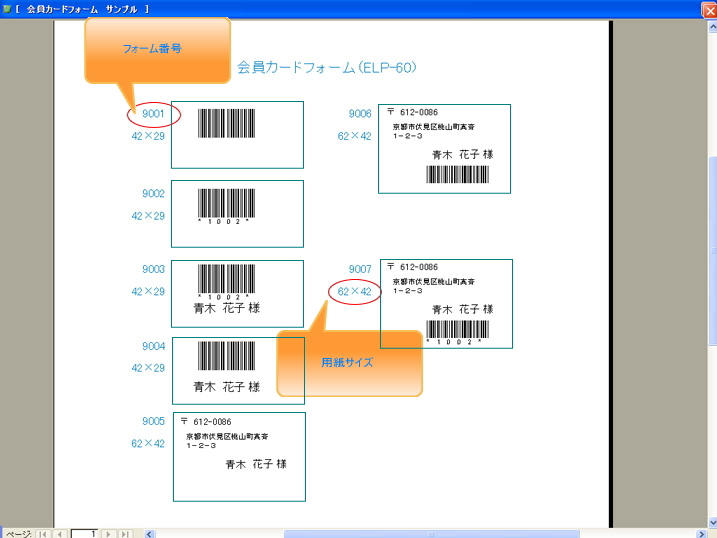Click the horizontal scrollbar thumb
The image size is (717, 538).
(x=431, y=534)
